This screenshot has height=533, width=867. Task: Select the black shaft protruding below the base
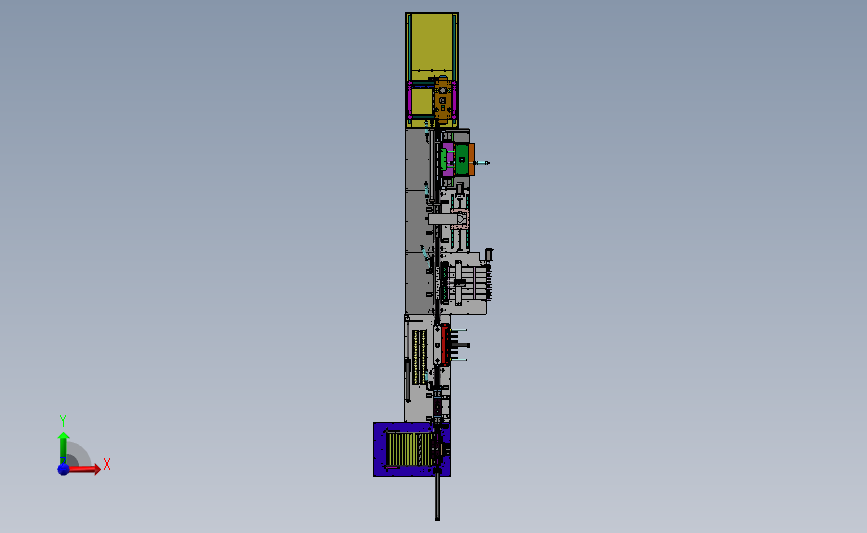(437, 498)
